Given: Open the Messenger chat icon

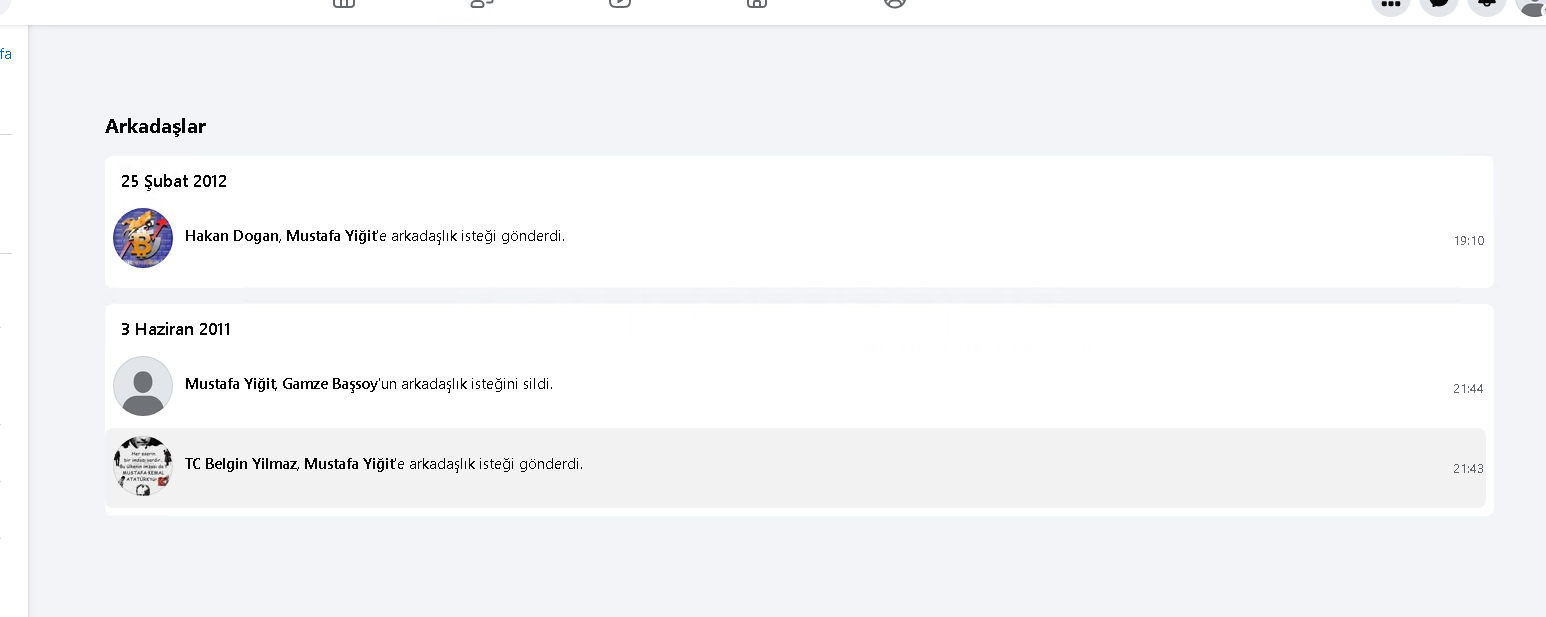Looking at the screenshot, I should [1438, 4].
